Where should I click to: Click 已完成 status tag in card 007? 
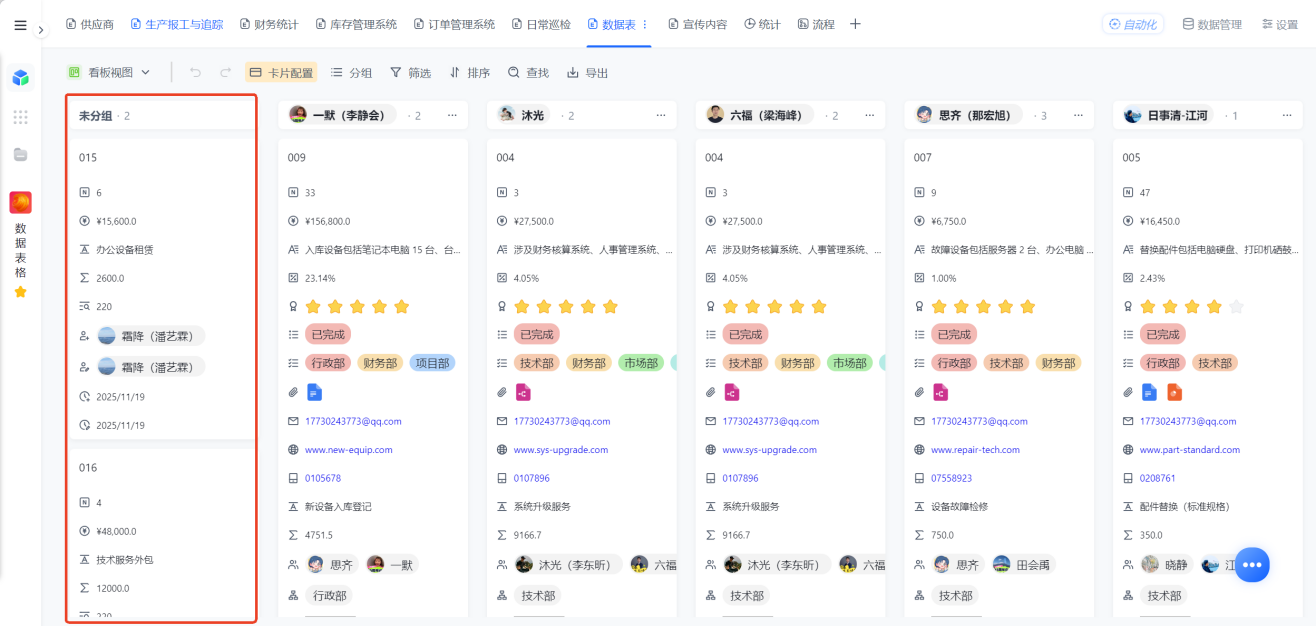[955, 334]
